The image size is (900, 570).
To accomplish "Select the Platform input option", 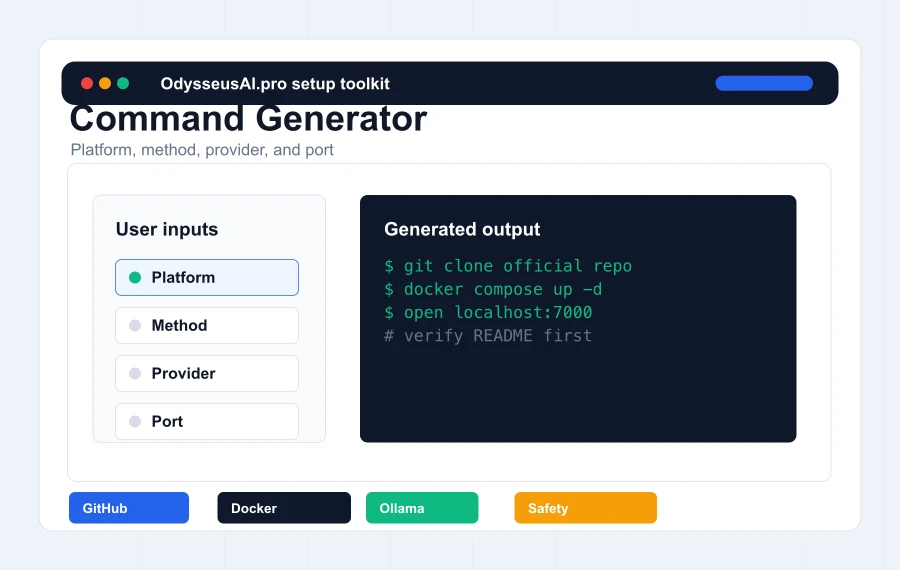I will [x=207, y=277].
